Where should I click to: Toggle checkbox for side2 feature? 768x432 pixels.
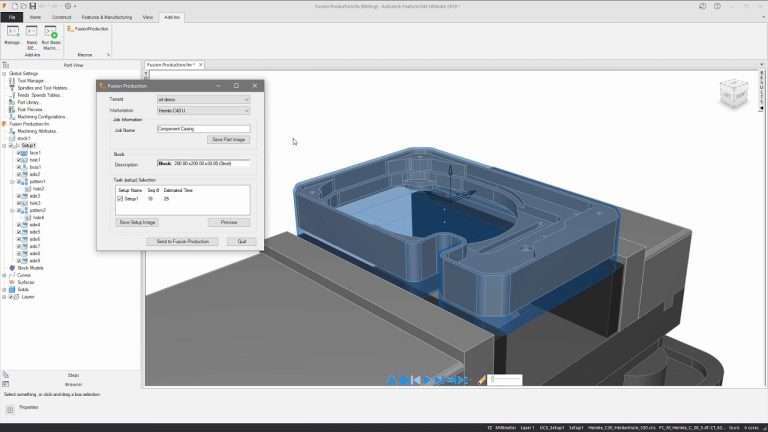point(19,174)
